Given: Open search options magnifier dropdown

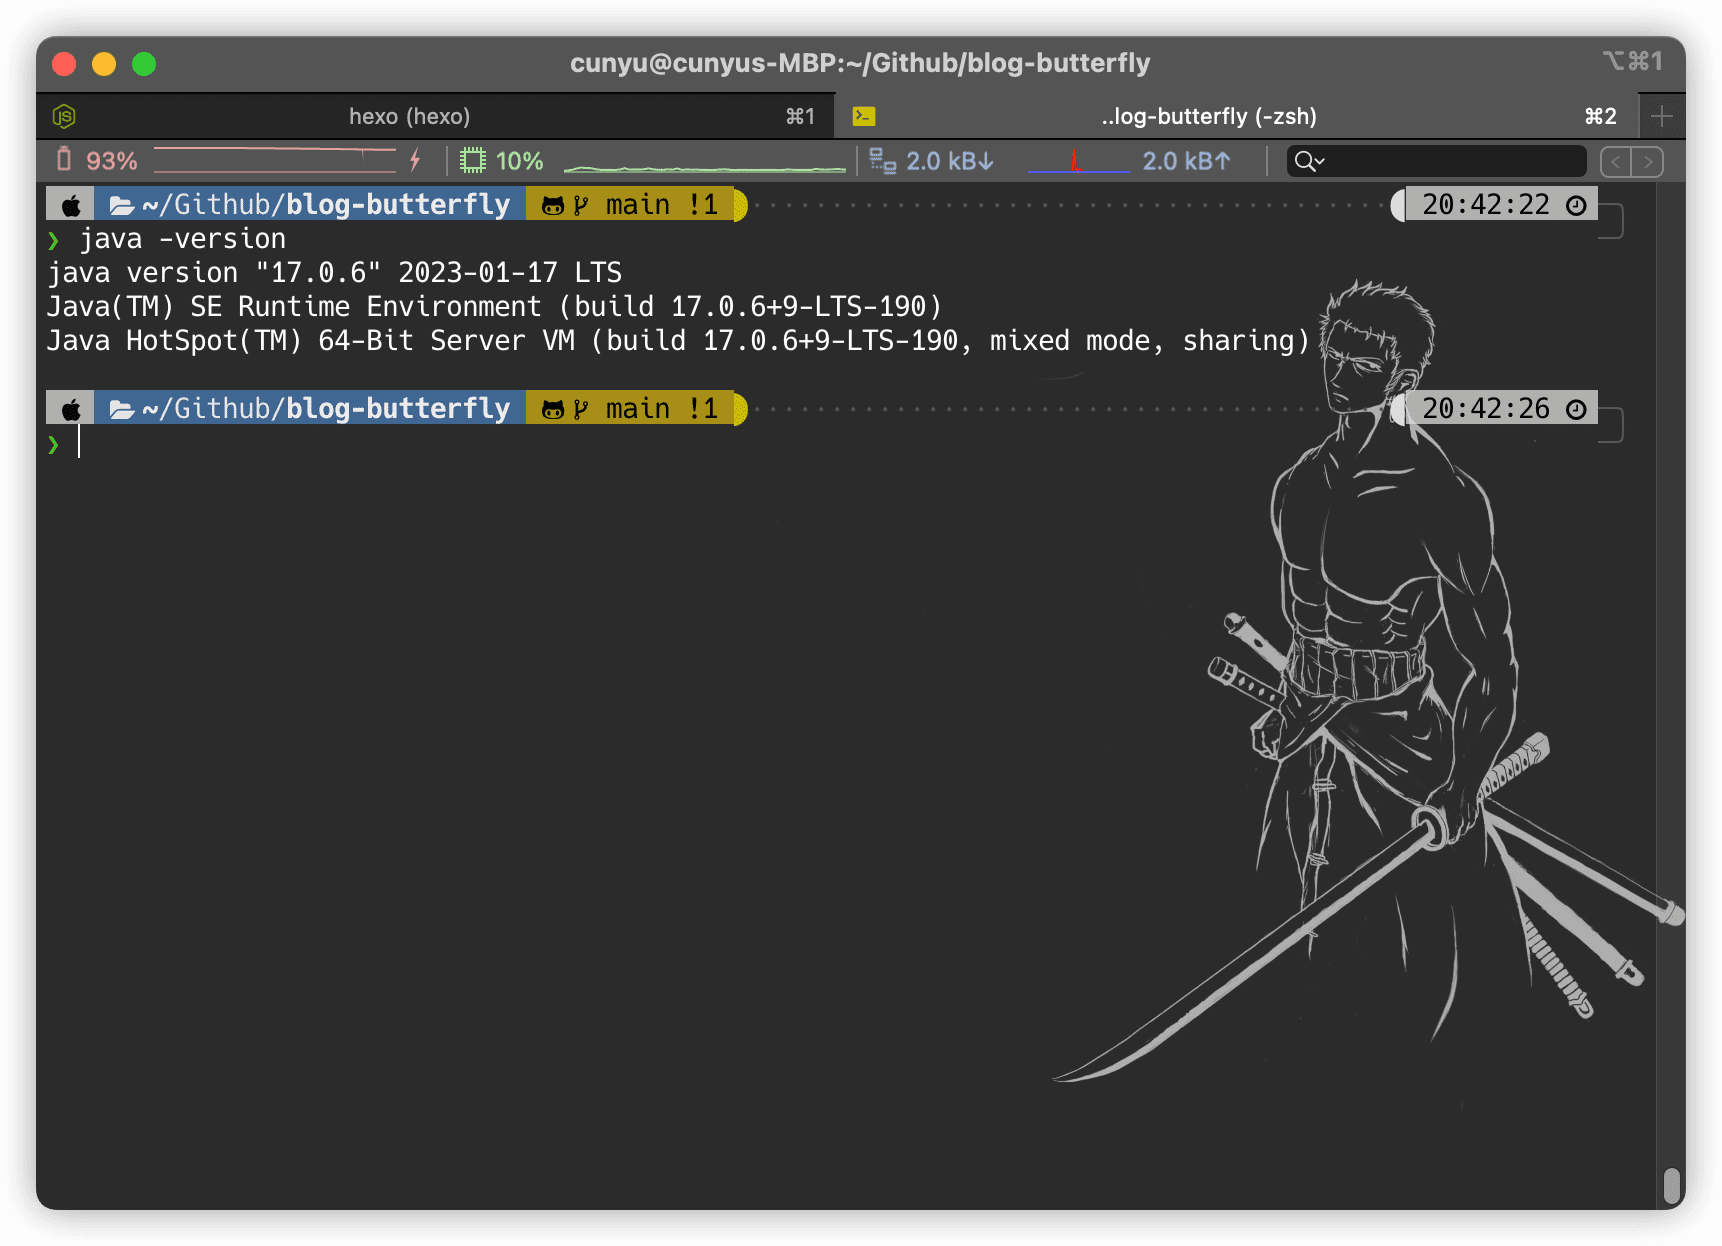Looking at the screenshot, I should click(x=1309, y=161).
